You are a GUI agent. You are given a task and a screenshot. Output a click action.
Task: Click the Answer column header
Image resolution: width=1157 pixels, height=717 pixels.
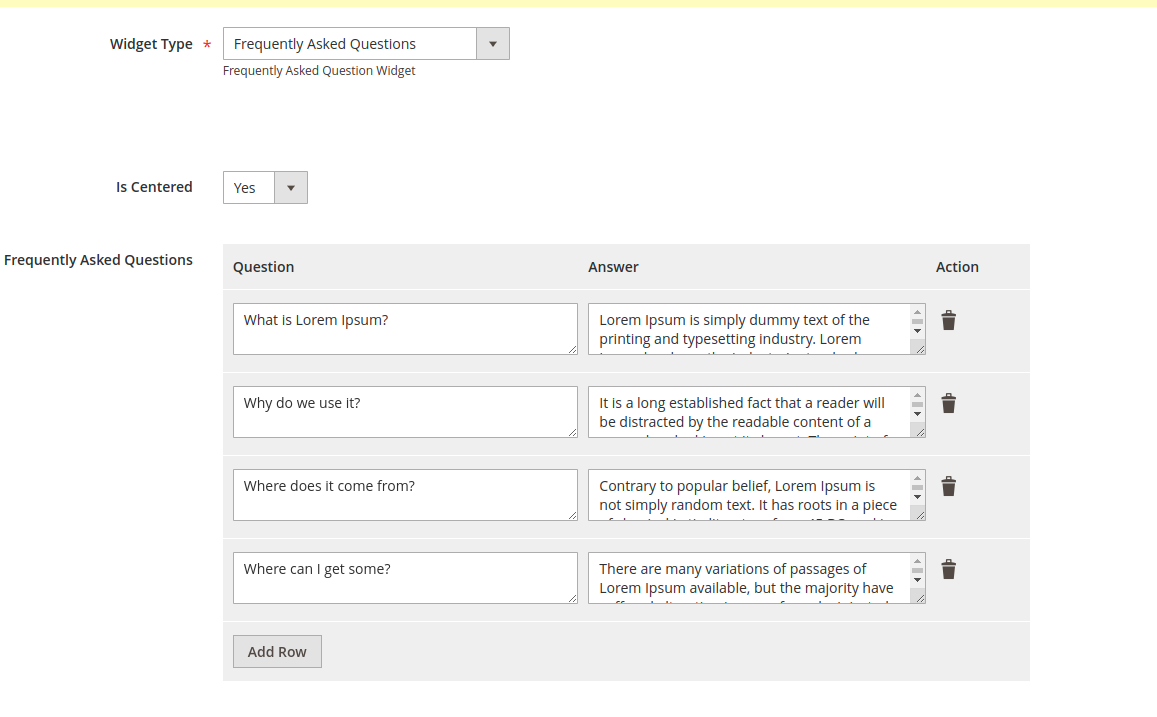point(613,267)
